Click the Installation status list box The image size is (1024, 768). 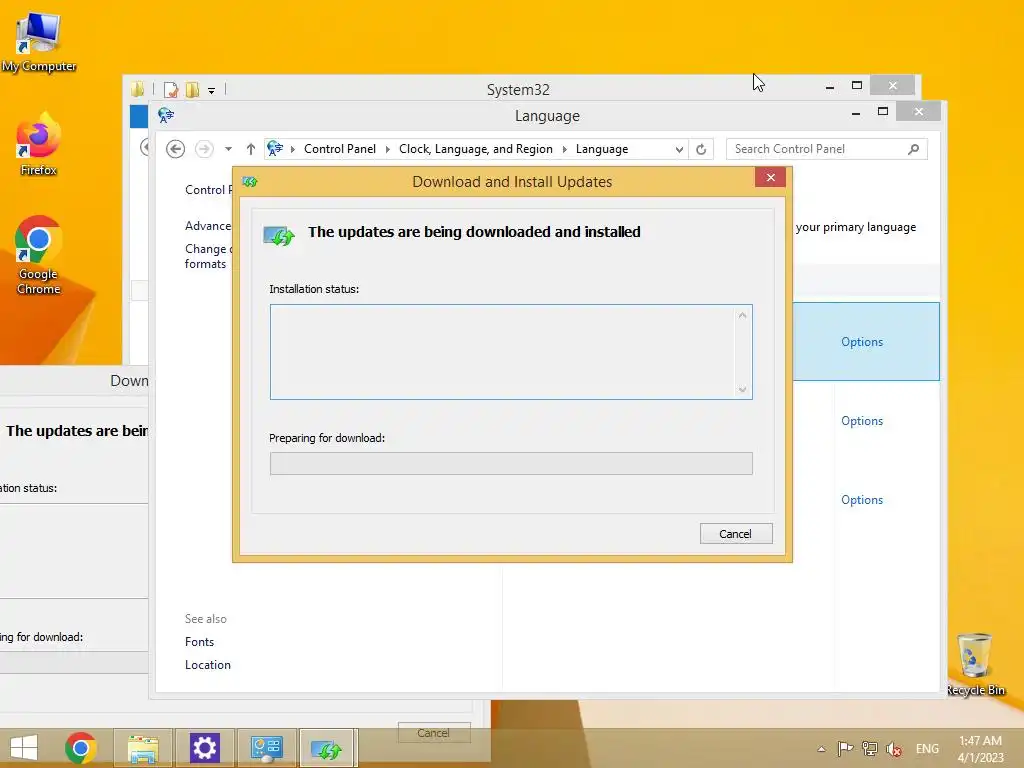point(511,352)
